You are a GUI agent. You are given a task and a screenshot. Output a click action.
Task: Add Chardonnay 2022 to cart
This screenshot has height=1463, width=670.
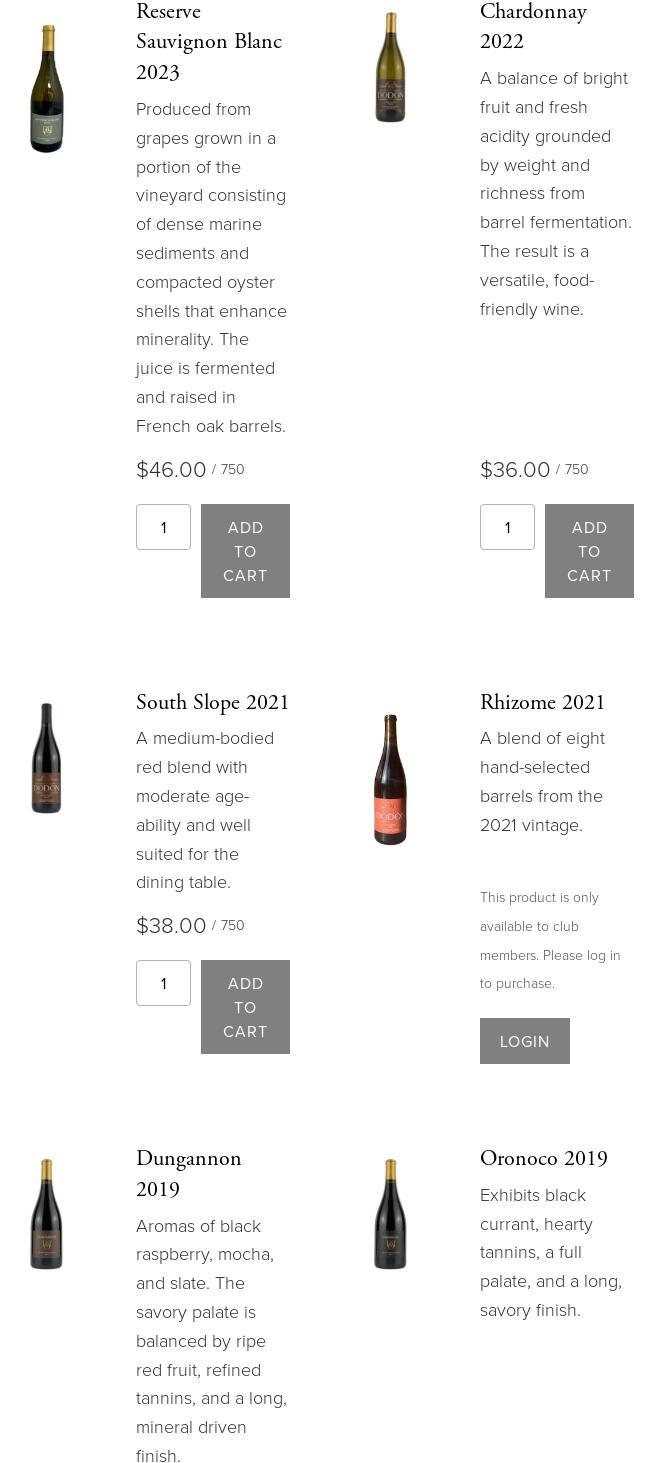pos(589,551)
